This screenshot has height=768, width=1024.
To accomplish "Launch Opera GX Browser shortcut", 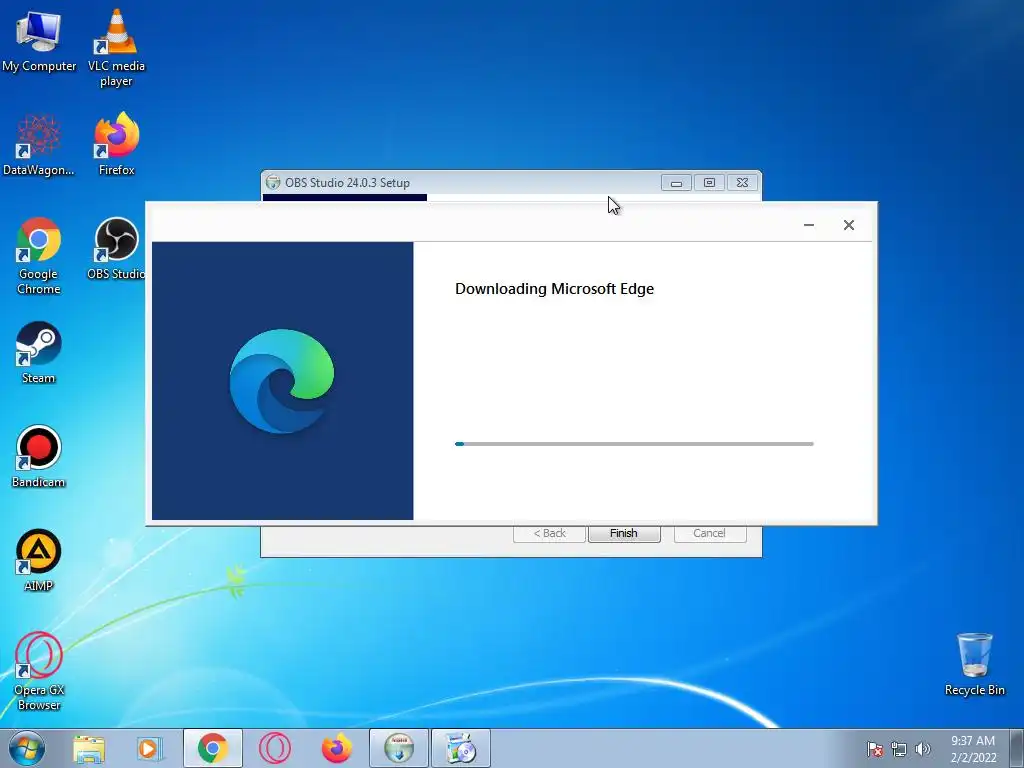I will [39, 671].
